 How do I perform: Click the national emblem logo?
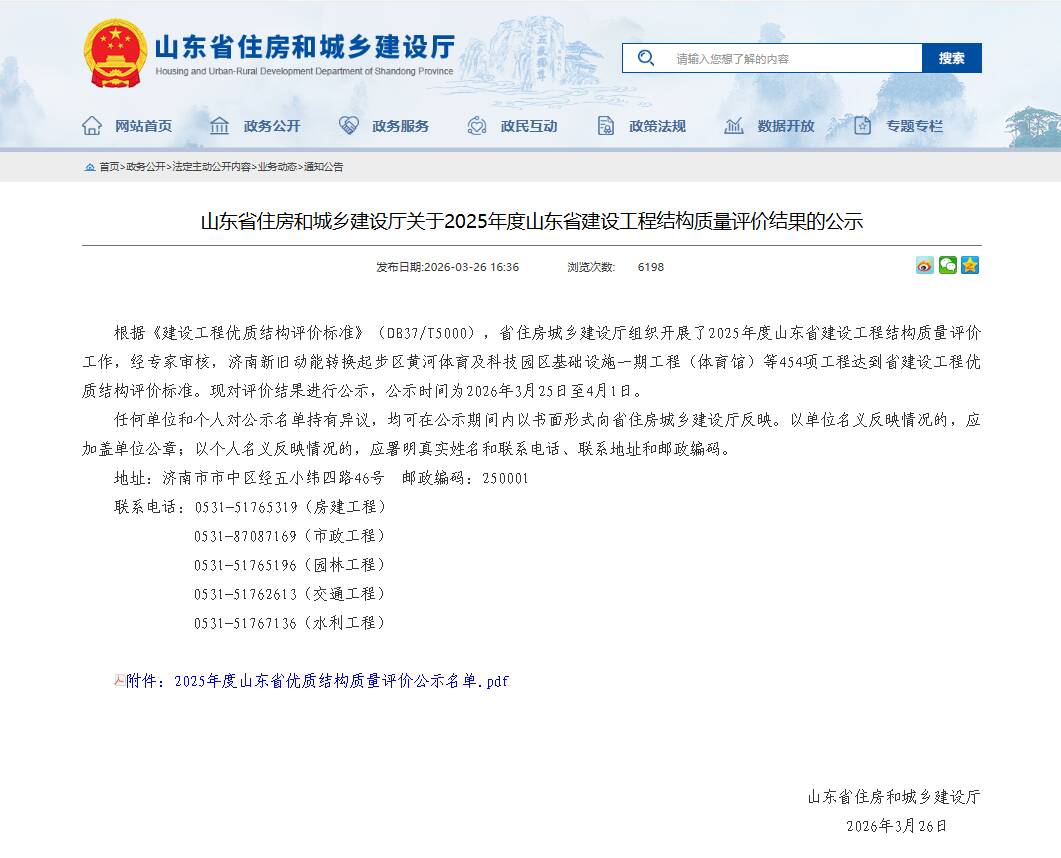[x=115, y=53]
